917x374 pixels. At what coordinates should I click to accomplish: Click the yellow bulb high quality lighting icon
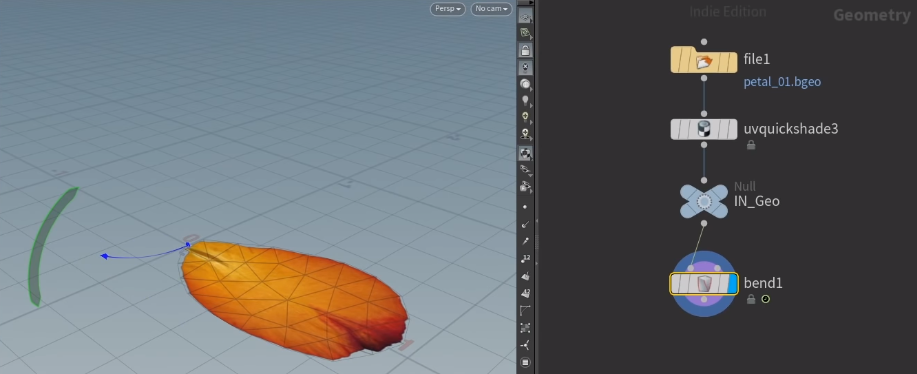coord(525,117)
